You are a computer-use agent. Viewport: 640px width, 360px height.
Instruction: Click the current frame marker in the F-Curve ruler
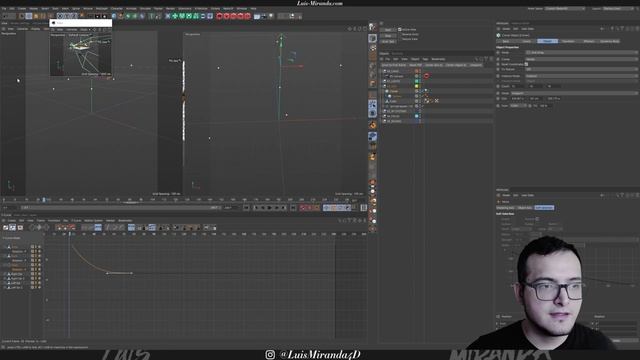pyautogui.click(x=69, y=234)
